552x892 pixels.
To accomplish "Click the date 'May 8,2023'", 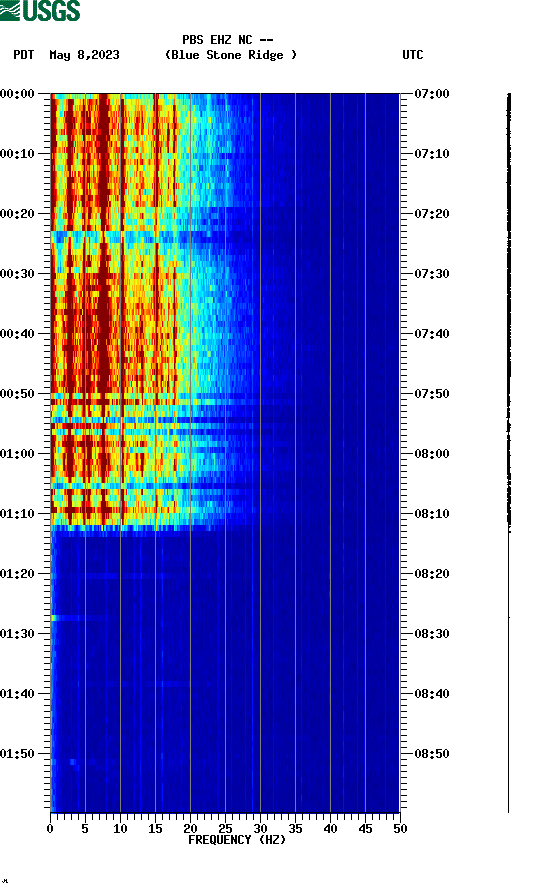I will point(84,55).
